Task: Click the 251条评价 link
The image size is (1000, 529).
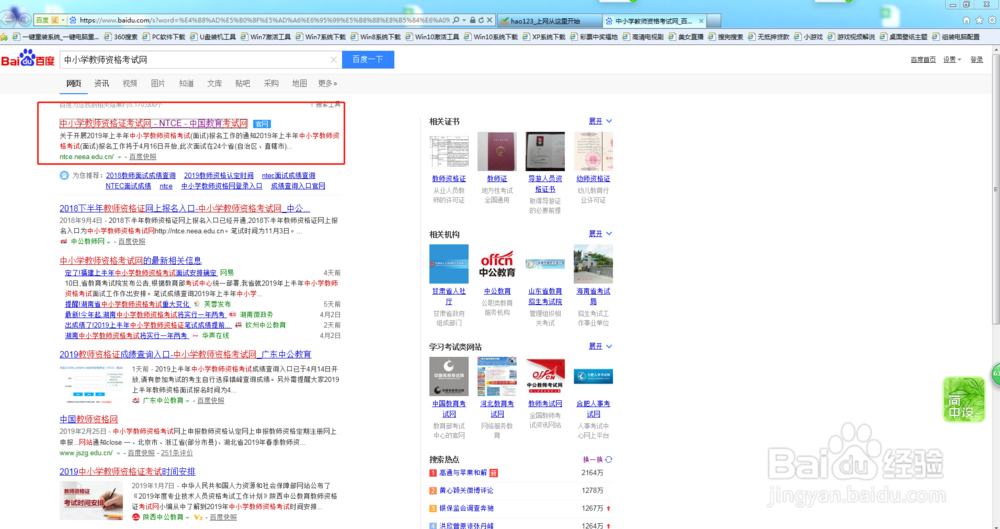Action: click(x=177, y=453)
